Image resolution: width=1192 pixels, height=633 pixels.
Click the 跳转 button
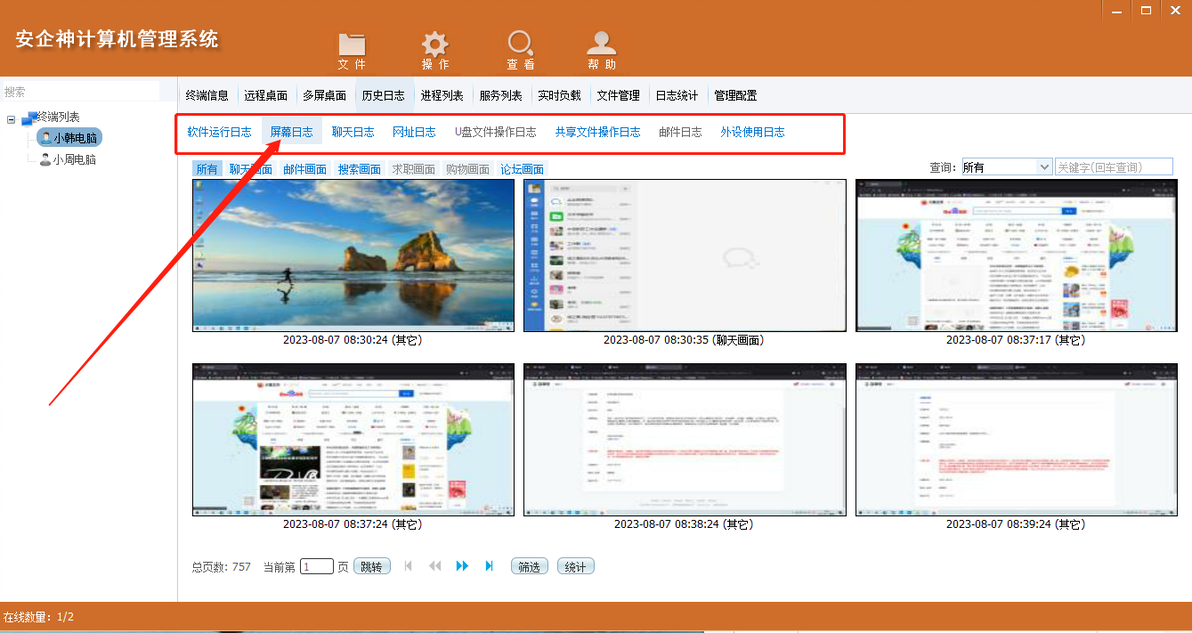pos(372,566)
